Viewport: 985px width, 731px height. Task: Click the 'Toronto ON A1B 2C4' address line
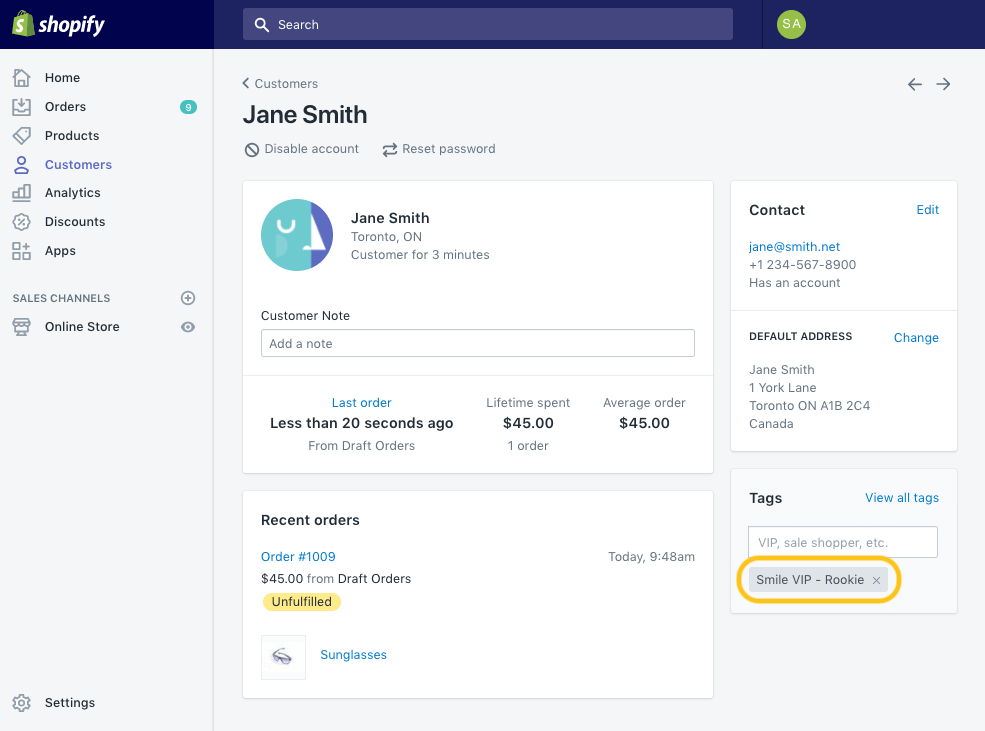pos(809,406)
